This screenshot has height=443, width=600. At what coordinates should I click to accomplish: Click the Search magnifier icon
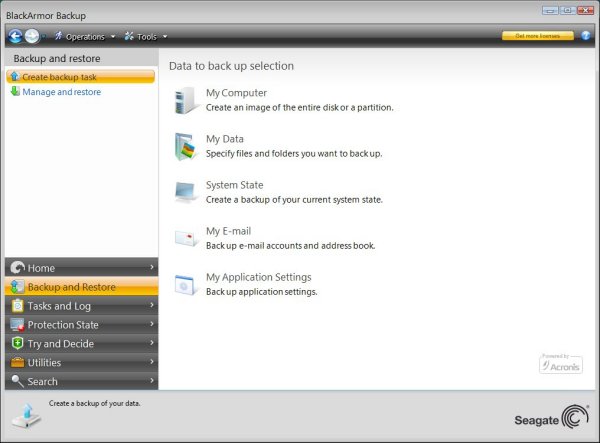tap(17, 381)
